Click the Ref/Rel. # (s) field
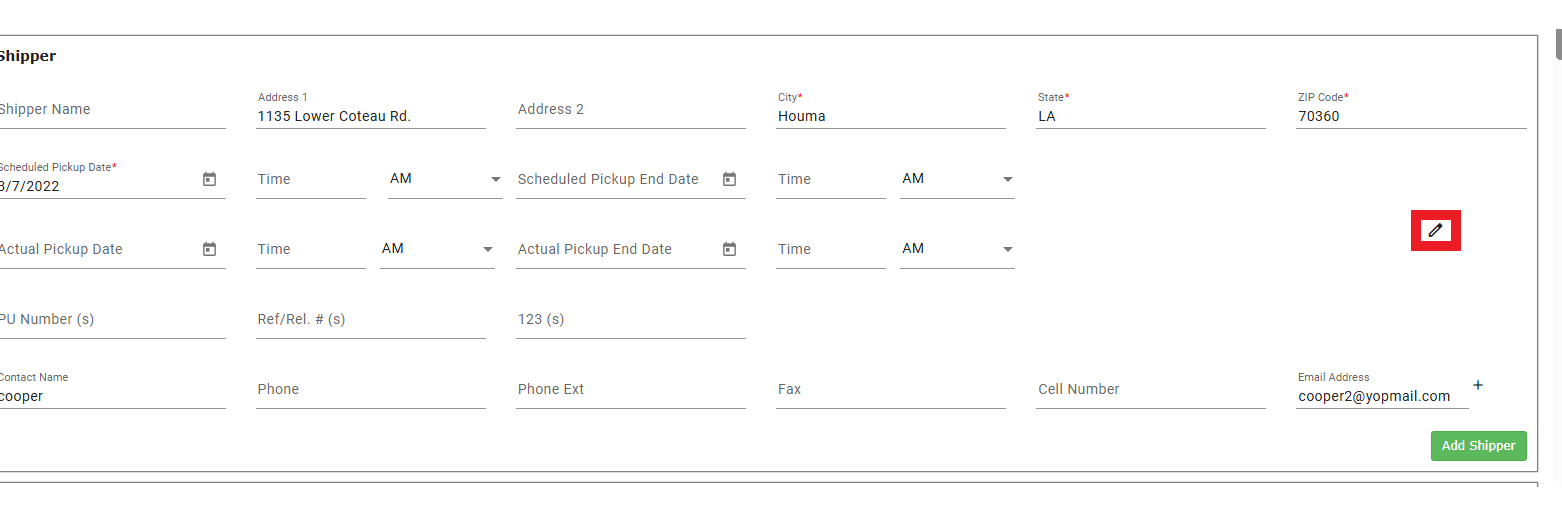The width and height of the screenshot is (1562, 516). (x=370, y=320)
